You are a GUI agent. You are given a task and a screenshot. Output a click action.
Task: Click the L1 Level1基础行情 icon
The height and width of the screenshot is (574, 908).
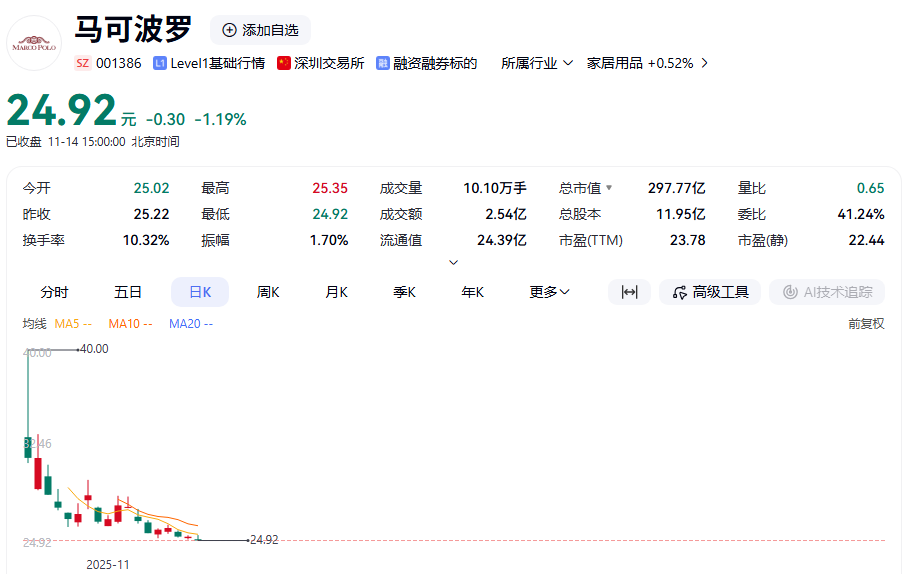(x=160, y=63)
